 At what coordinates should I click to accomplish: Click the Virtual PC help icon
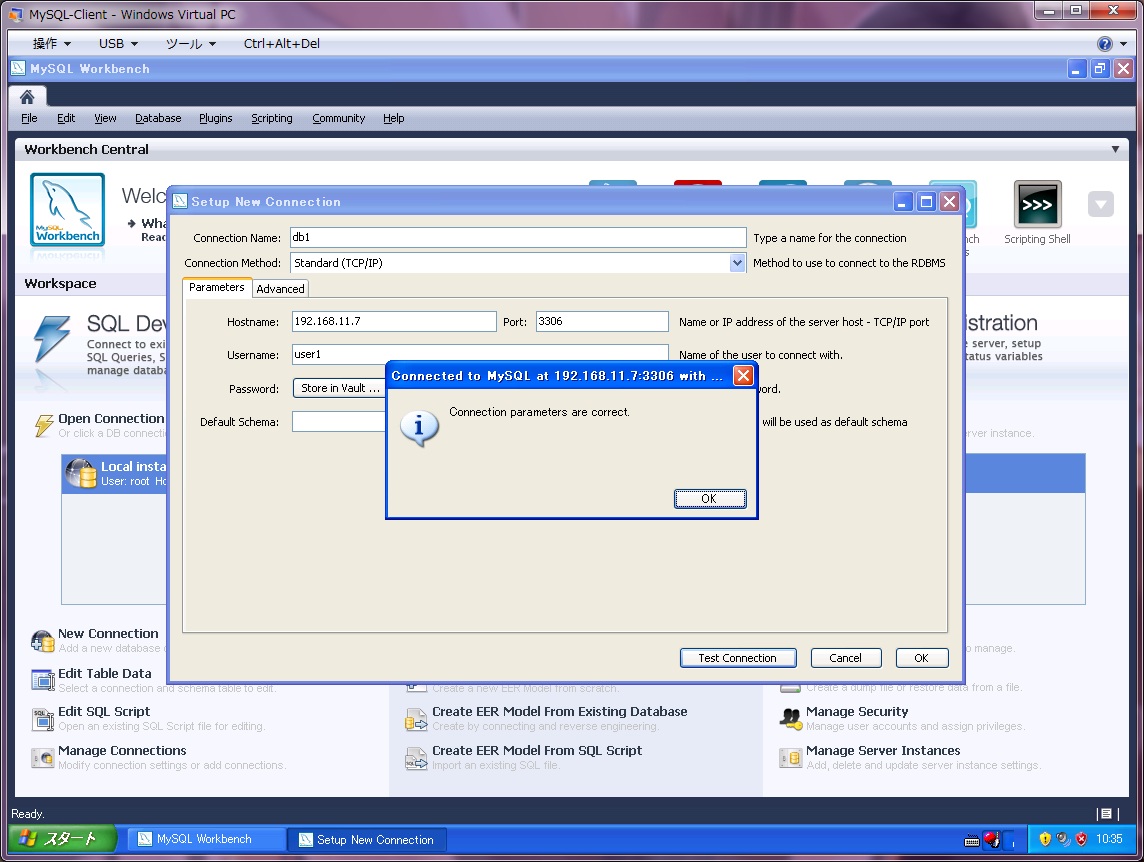pos(1105,44)
